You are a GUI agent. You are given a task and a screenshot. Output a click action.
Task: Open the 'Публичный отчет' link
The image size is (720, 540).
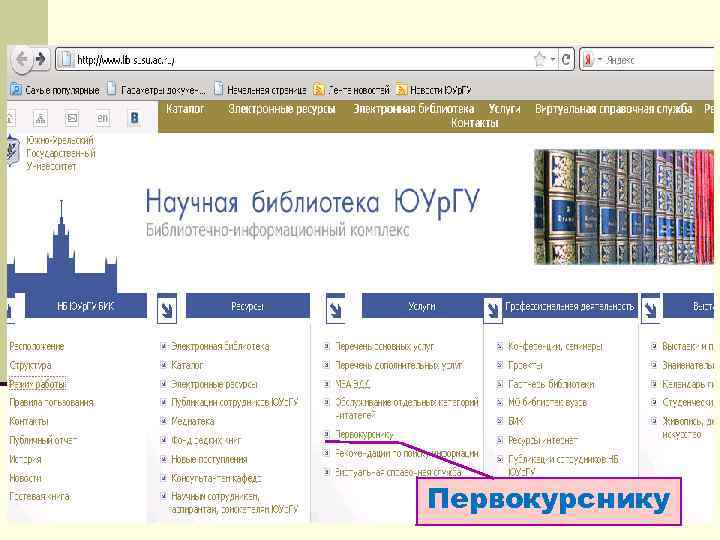point(43,440)
